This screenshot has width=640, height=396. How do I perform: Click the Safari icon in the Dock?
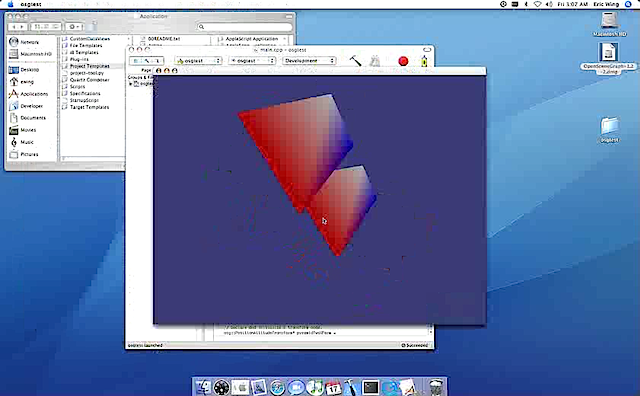click(x=277, y=387)
